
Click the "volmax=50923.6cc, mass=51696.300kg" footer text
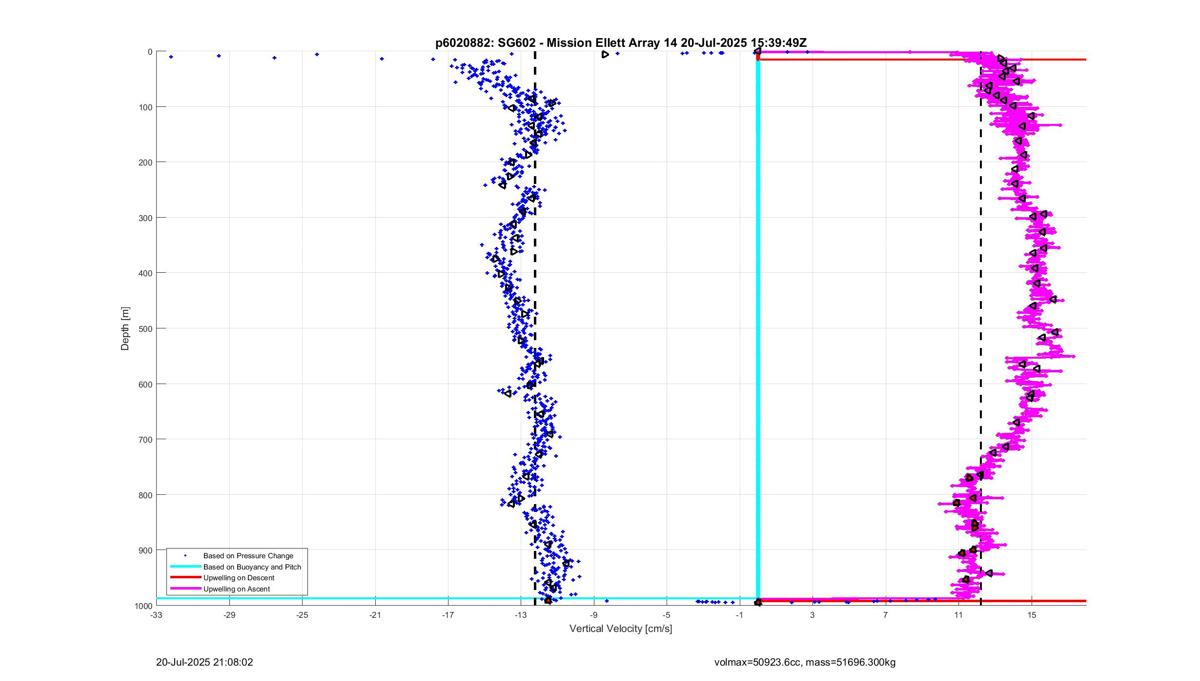click(805, 662)
